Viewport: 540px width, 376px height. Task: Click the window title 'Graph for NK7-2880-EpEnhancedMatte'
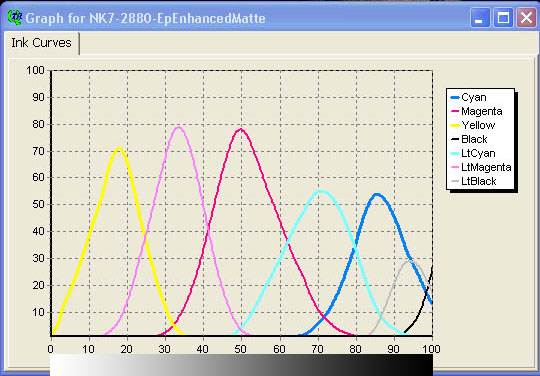145,18
